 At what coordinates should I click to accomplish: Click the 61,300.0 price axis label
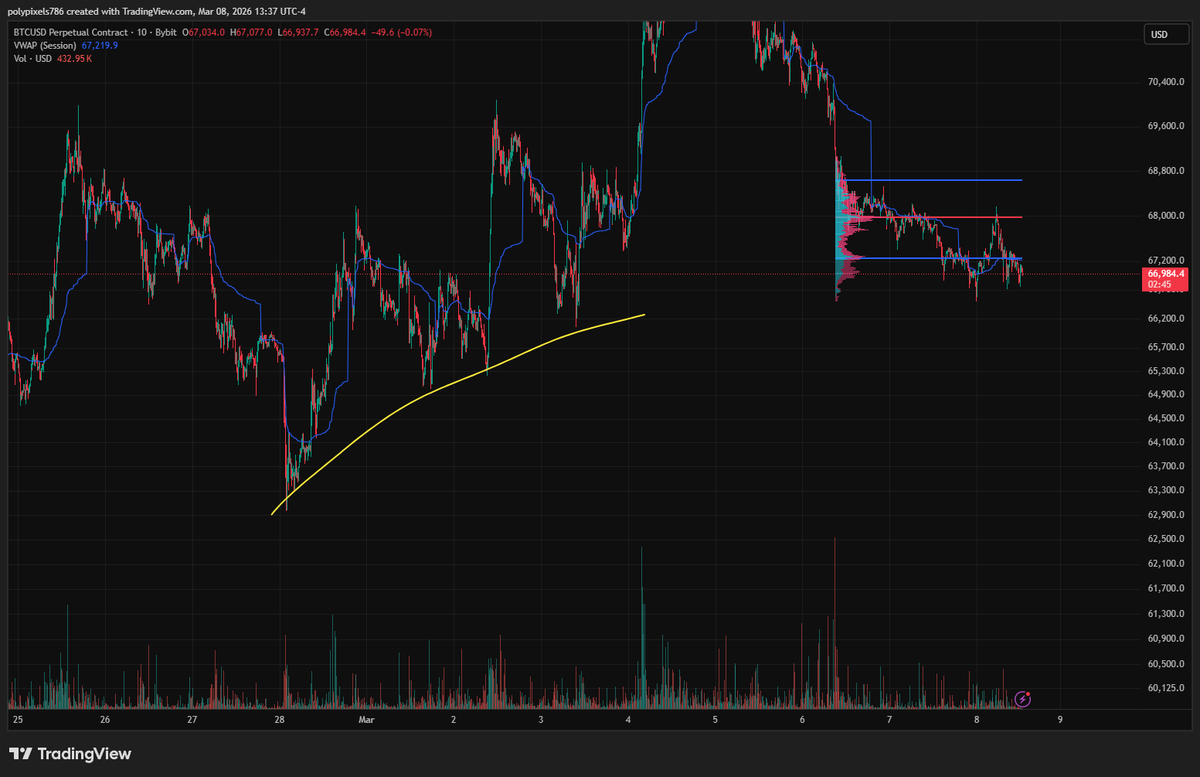[1166, 614]
